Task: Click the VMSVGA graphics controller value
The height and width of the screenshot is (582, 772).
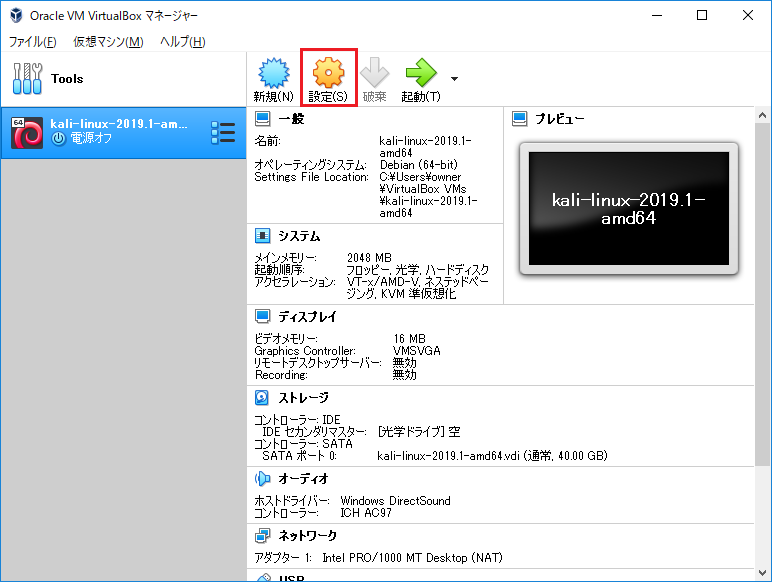Action: pyautogui.click(x=417, y=351)
